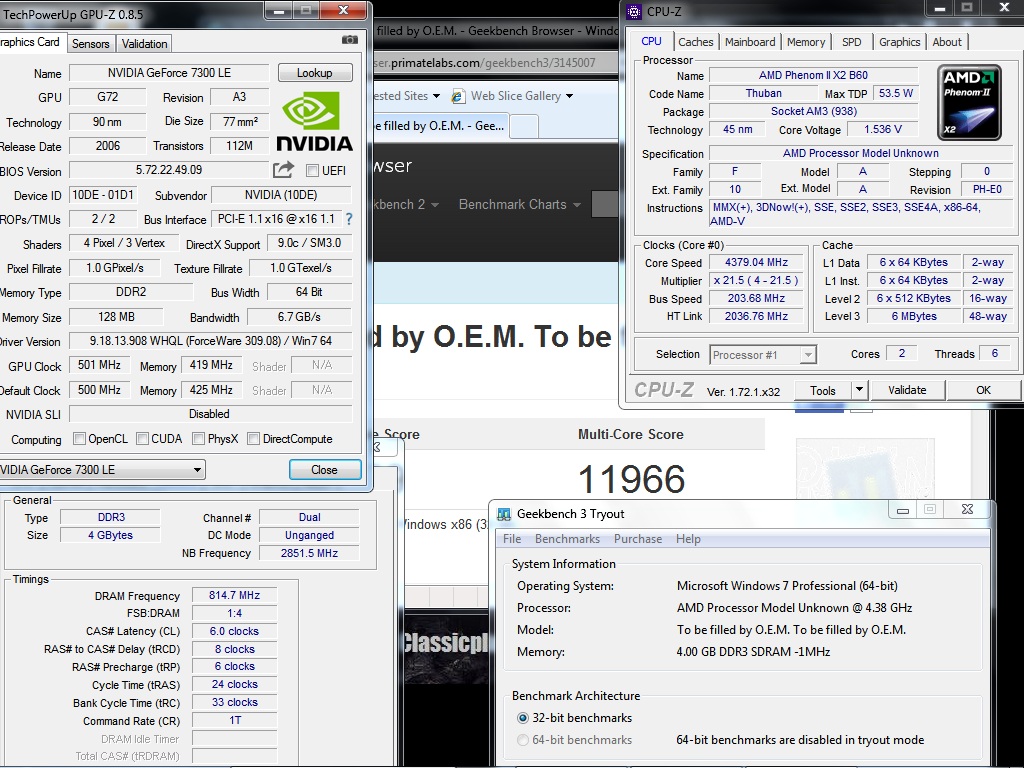The width and height of the screenshot is (1024, 768).
Task: Click the GPU Name field NVIDIA GeForce 7300 LE
Action: [169, 72]
